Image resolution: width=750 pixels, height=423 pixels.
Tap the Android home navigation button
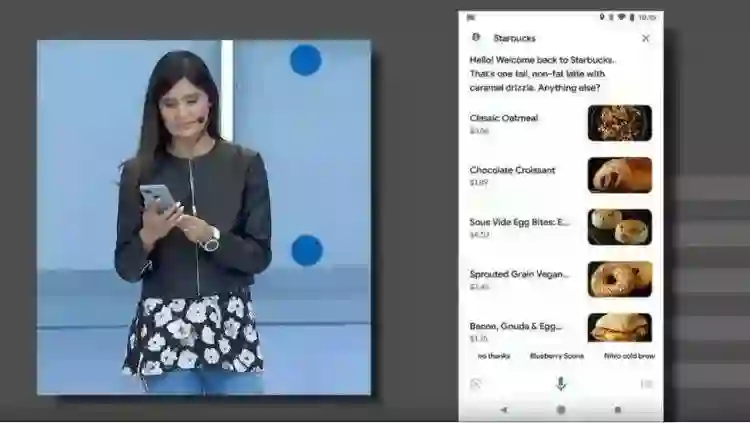point(561,410)
